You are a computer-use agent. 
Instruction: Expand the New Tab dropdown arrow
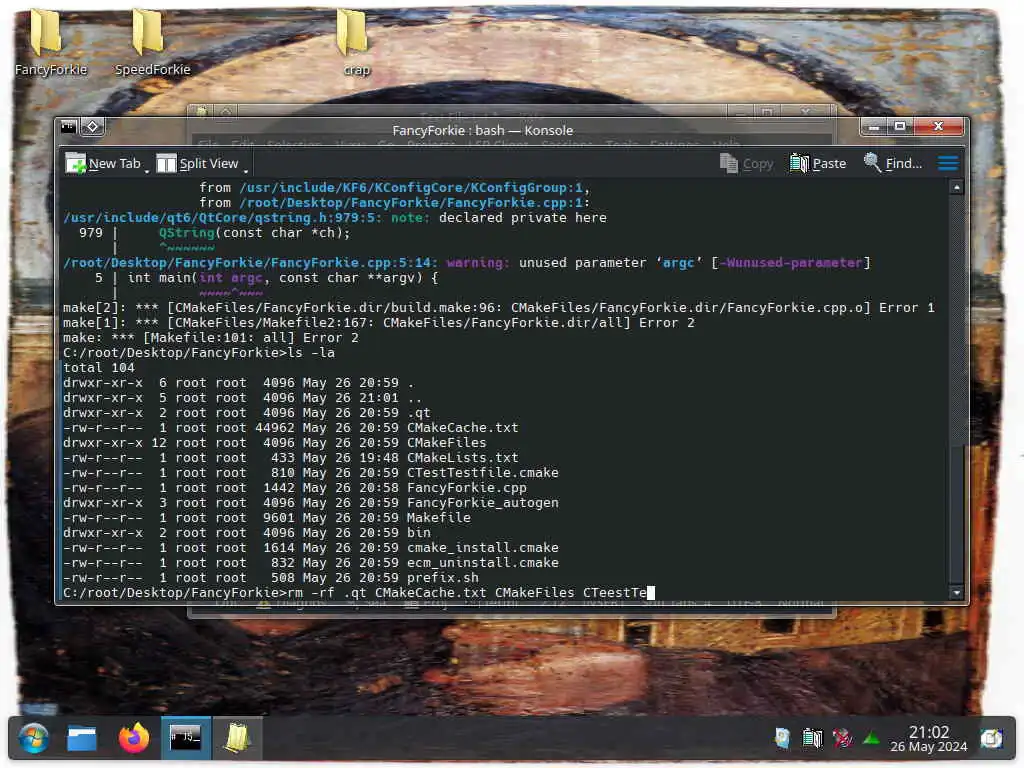[147, 170]
